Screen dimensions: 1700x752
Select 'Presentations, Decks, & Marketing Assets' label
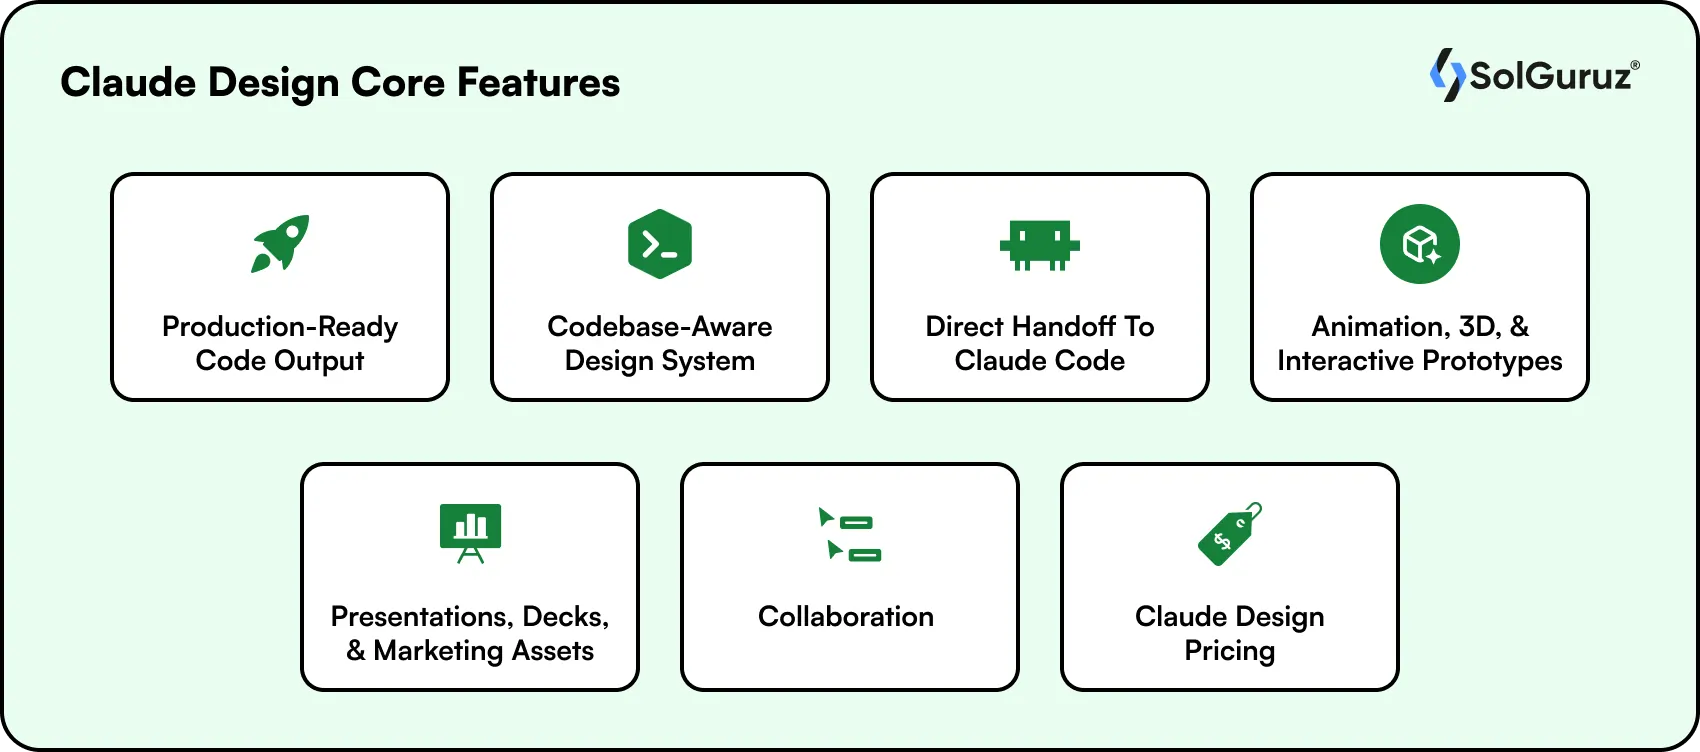[470, 633]
